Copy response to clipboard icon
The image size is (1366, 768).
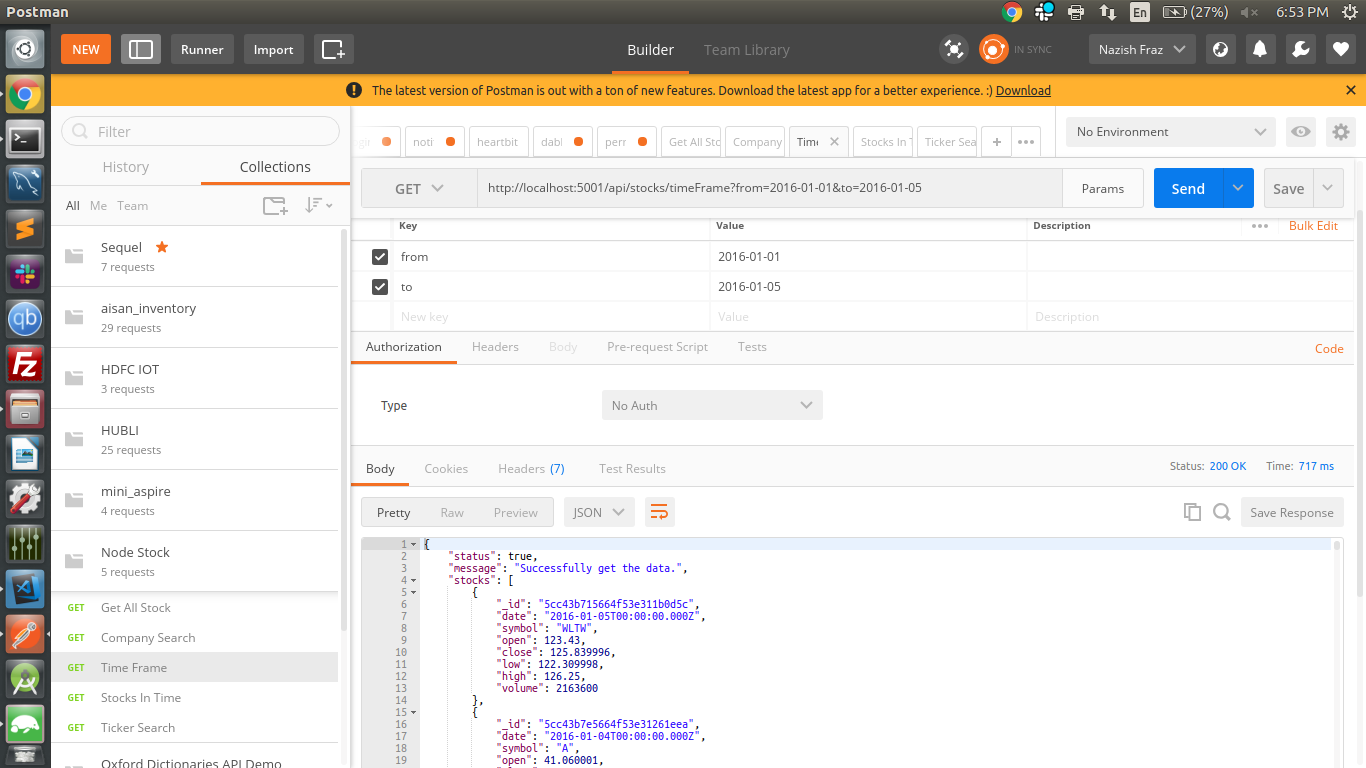point(1192,512)
